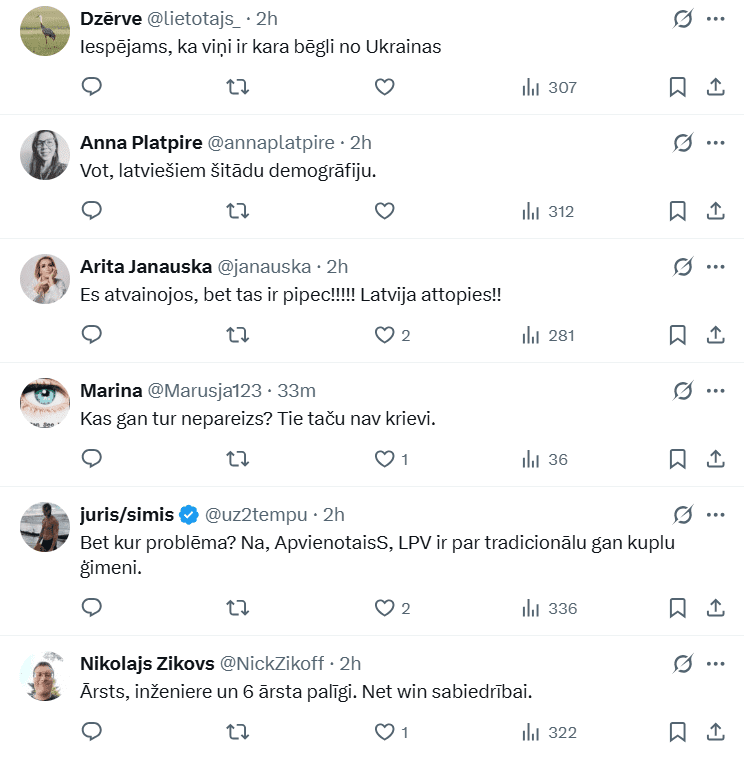This screenshot has width=744, height=759.
Task: View analytics on juris/simis tweet
Action: coord(548,608)
